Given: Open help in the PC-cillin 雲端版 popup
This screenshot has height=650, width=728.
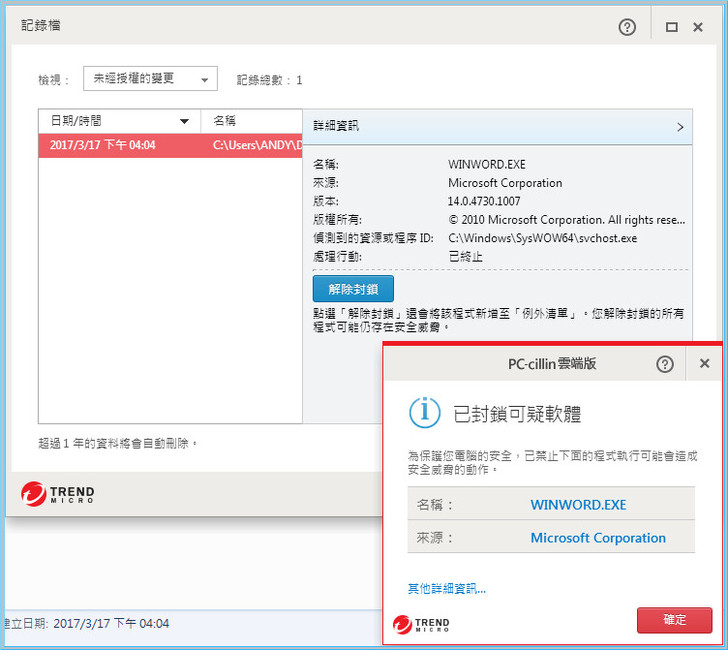Looking at the screenshot, I should click(x=664, y=364).
